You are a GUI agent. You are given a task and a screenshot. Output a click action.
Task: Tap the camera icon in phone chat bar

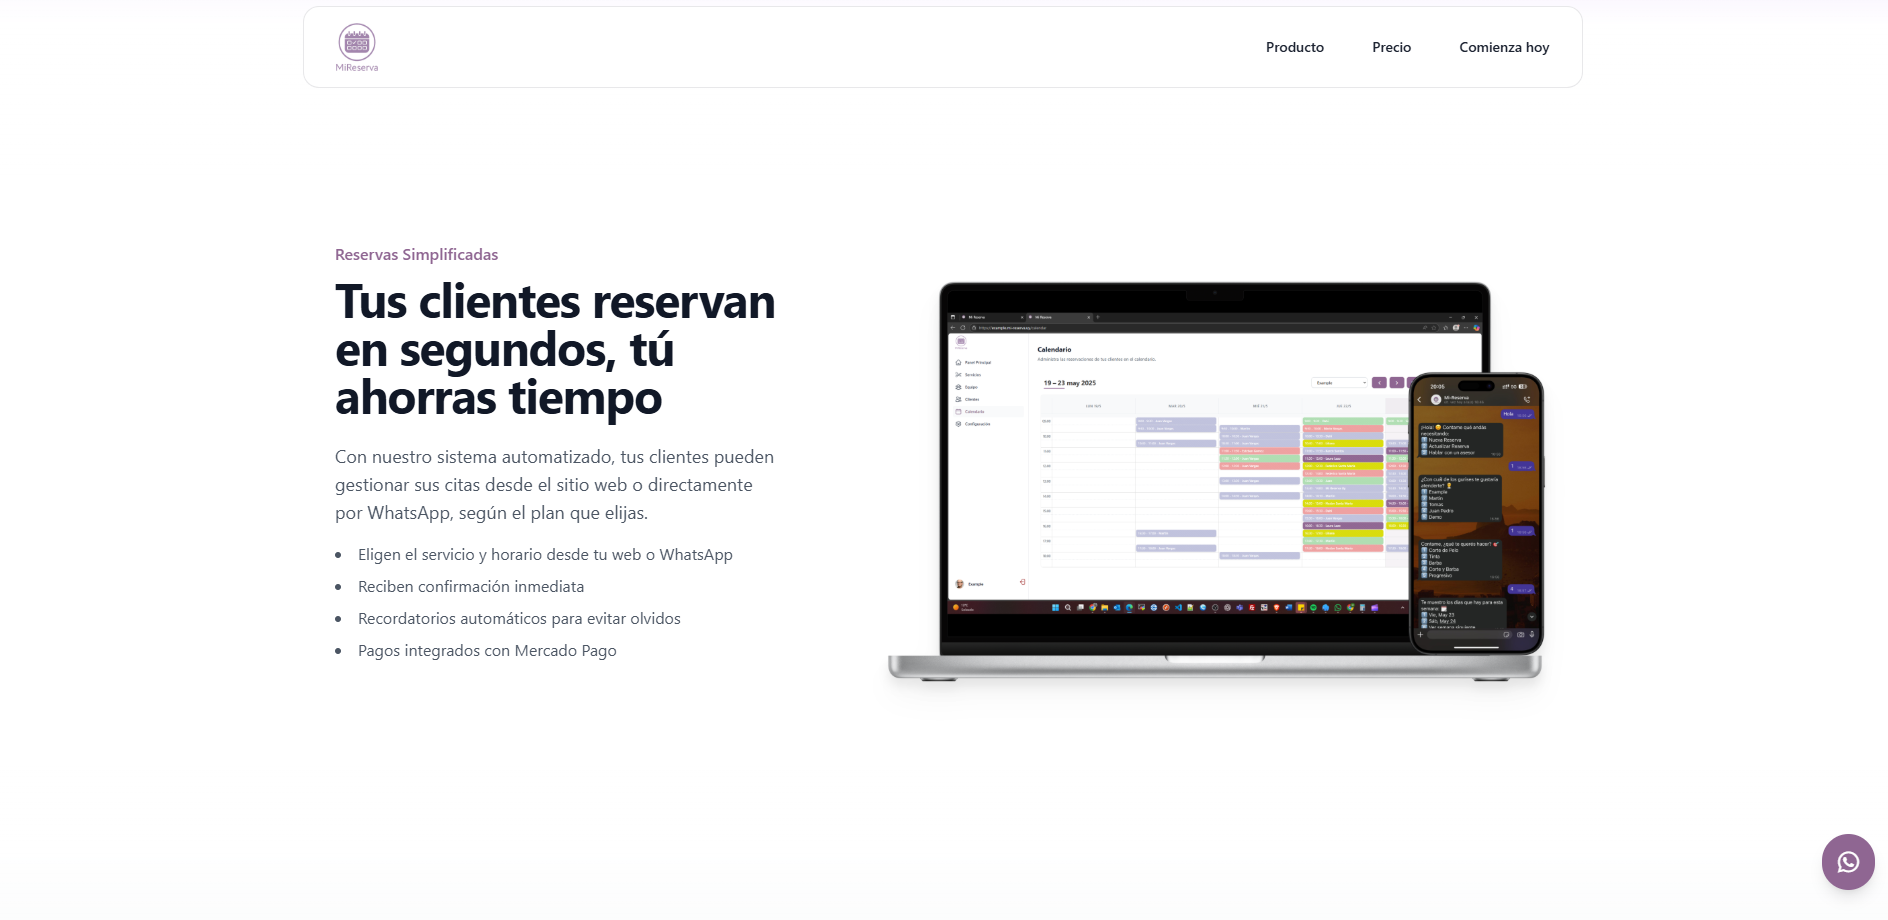point(1521,634)
